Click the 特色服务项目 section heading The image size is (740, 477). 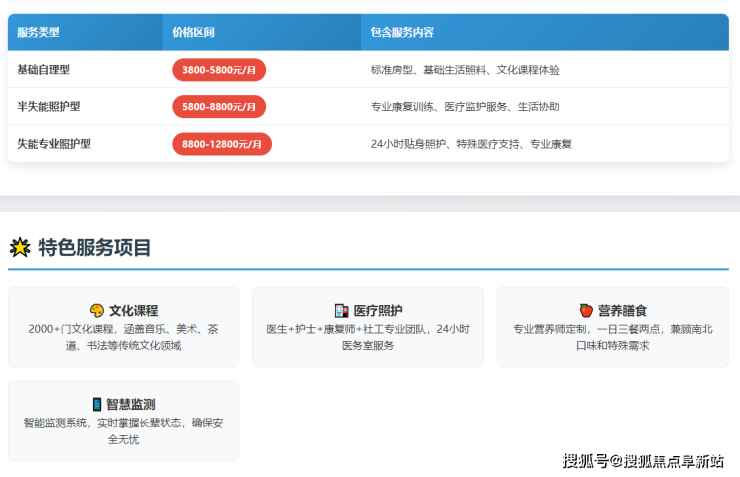click(x=95, y=248)
